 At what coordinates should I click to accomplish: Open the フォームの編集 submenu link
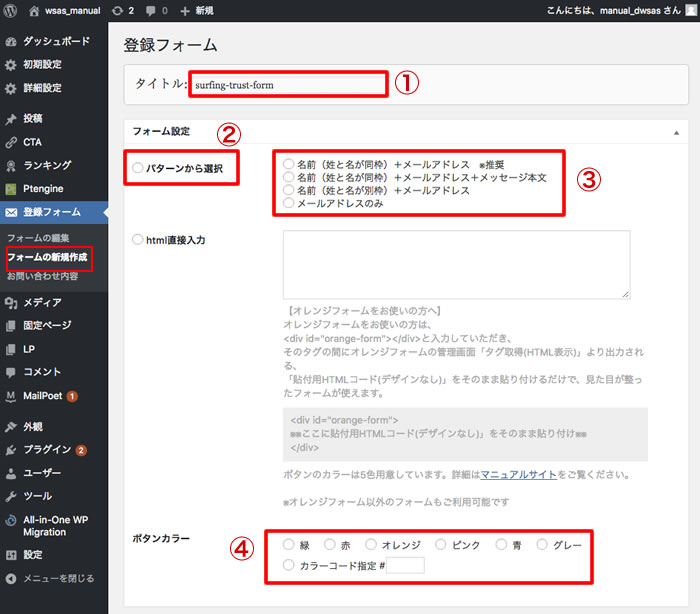[x=37, y=238]
